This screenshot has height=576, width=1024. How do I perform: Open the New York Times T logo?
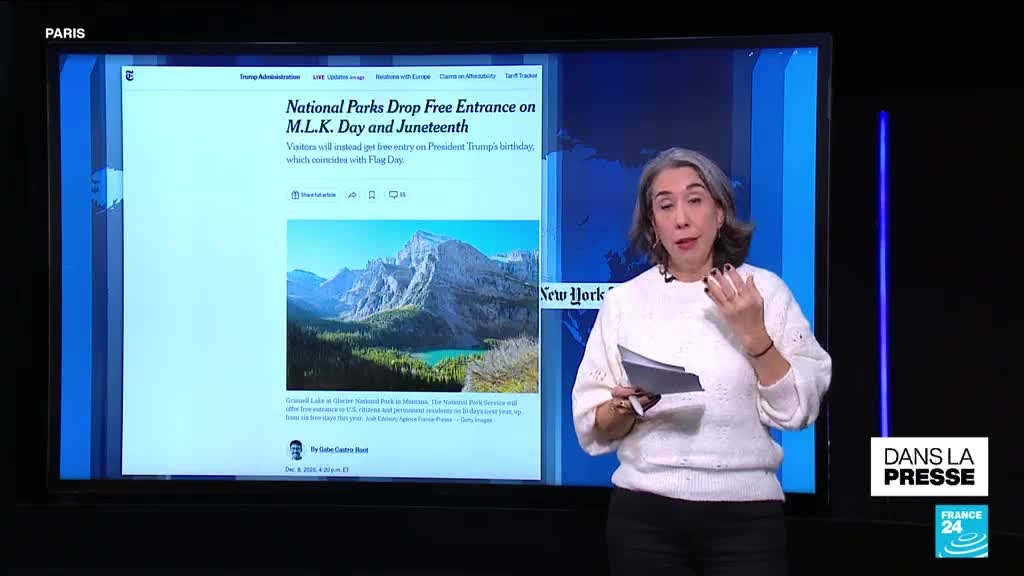tap(129, 76)
